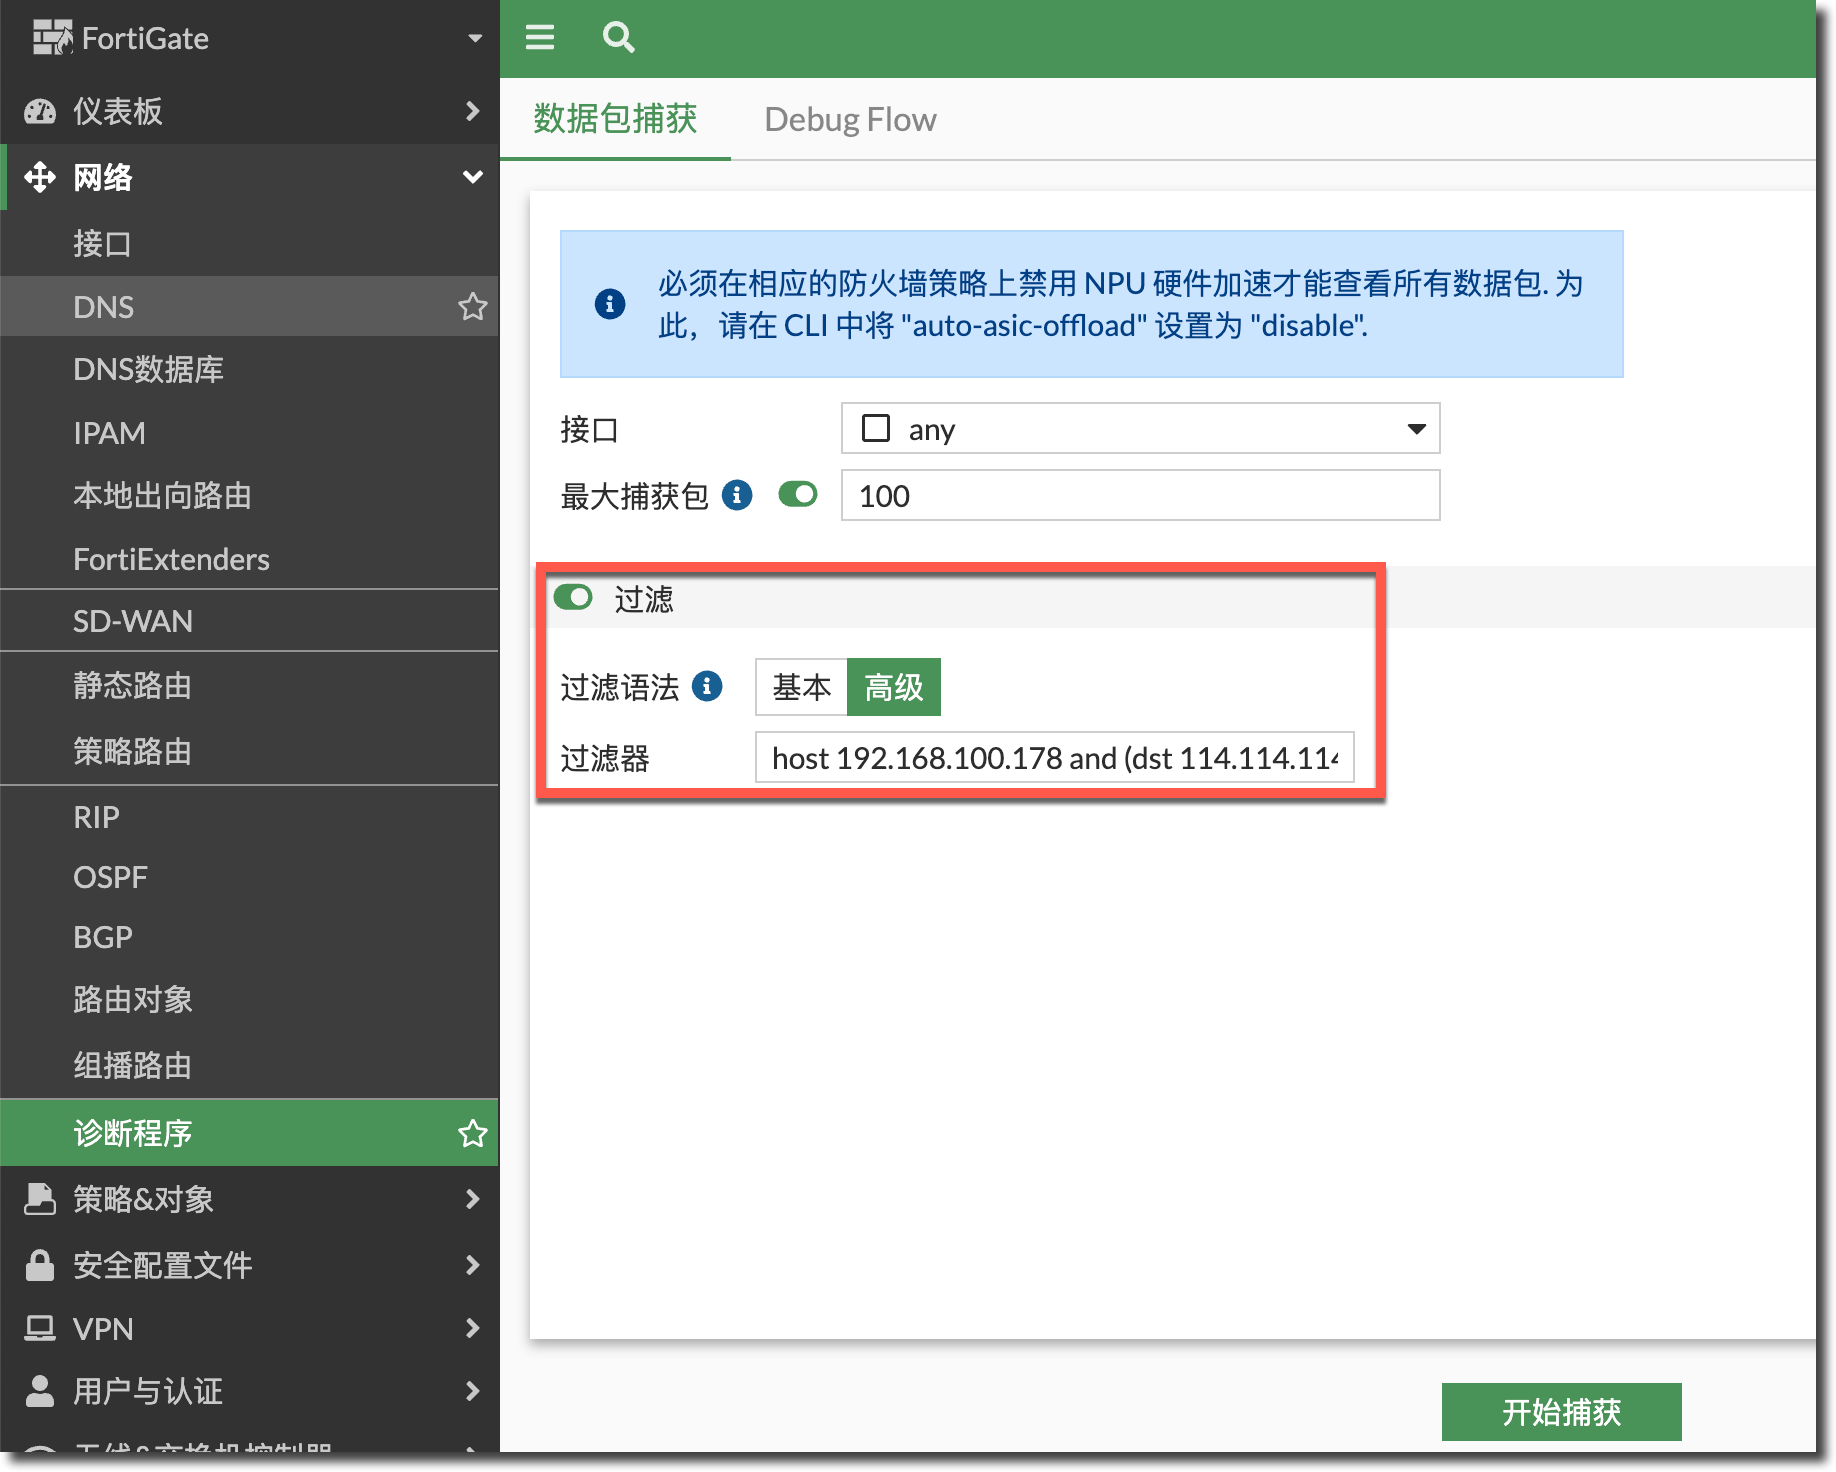Expand the 安全配置文件 chevron
The height and width of the screenshot is (1472, 1836).
473,1265
